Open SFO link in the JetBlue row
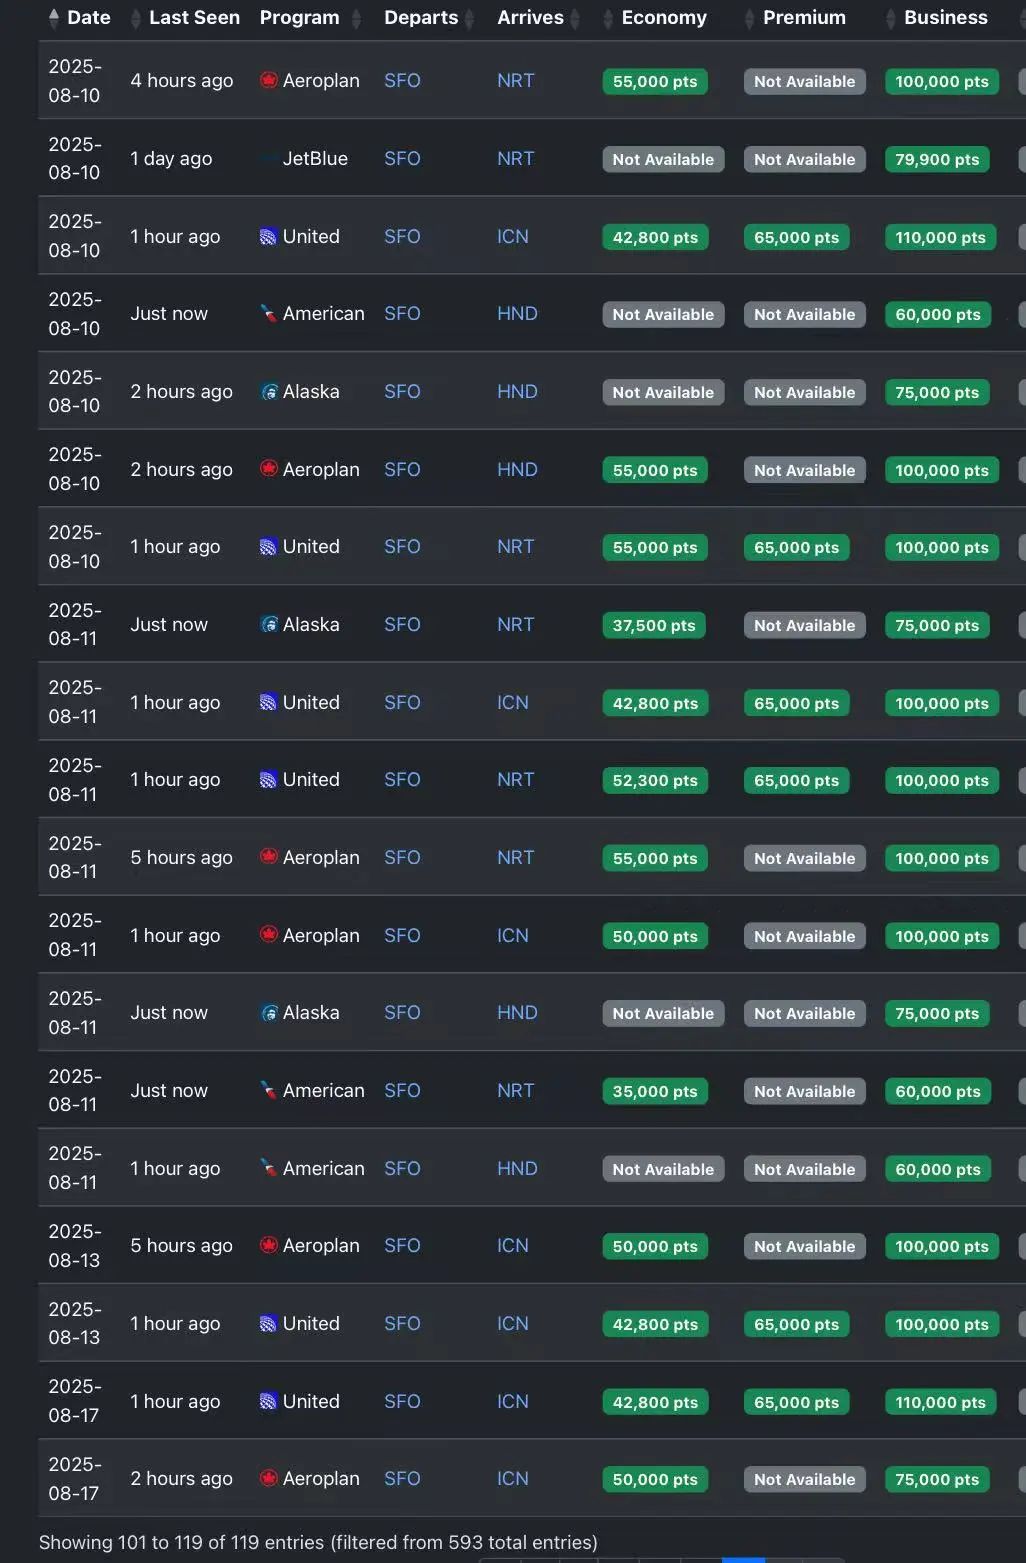This screenshot has height=1563, width=1026. pyautogui.click(x=402, y=159)
